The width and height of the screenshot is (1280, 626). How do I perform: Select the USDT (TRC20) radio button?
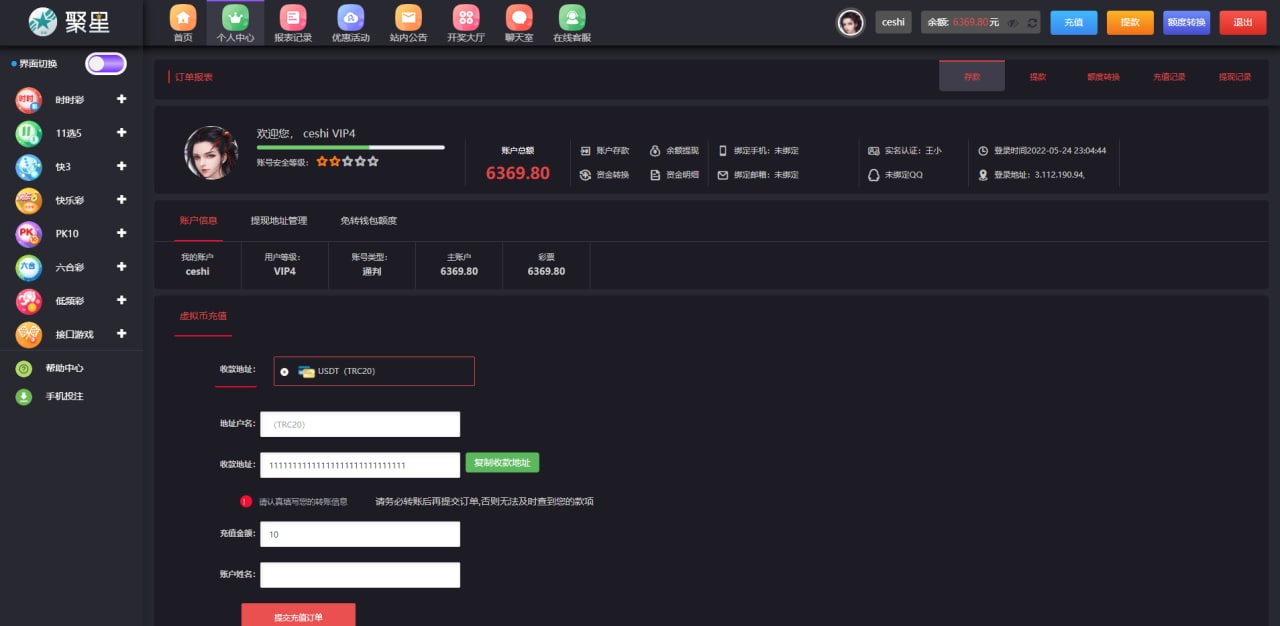[285, 371]
